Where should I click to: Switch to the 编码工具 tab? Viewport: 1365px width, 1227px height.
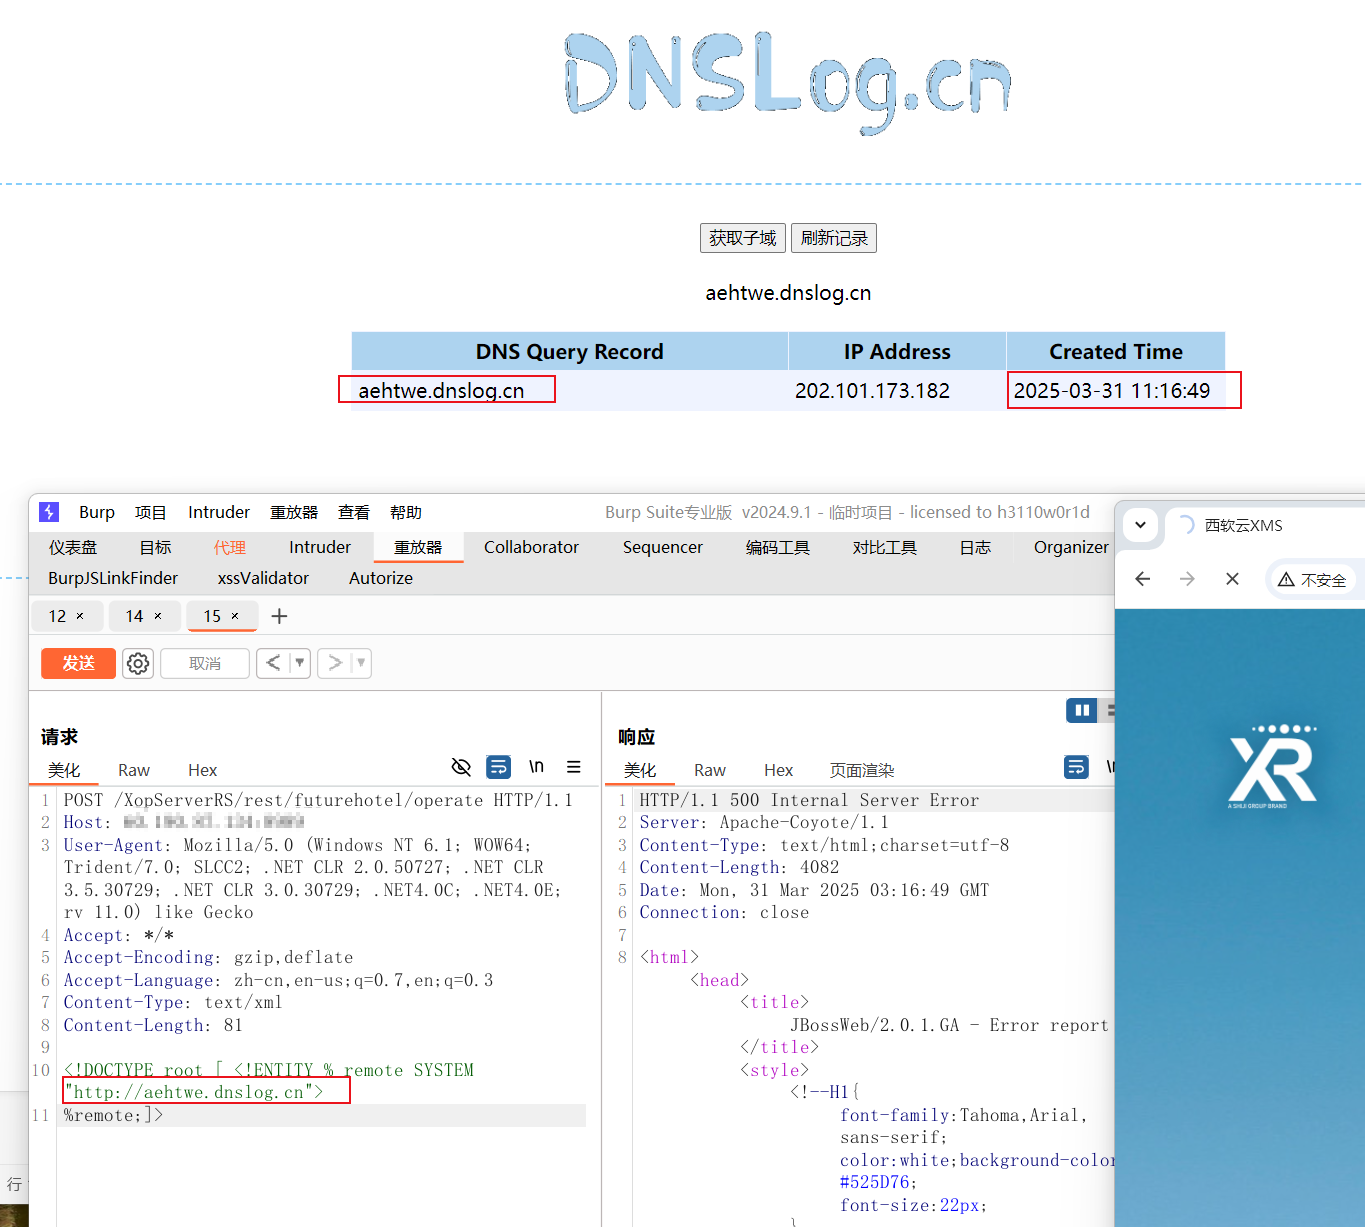coord(778,547)
